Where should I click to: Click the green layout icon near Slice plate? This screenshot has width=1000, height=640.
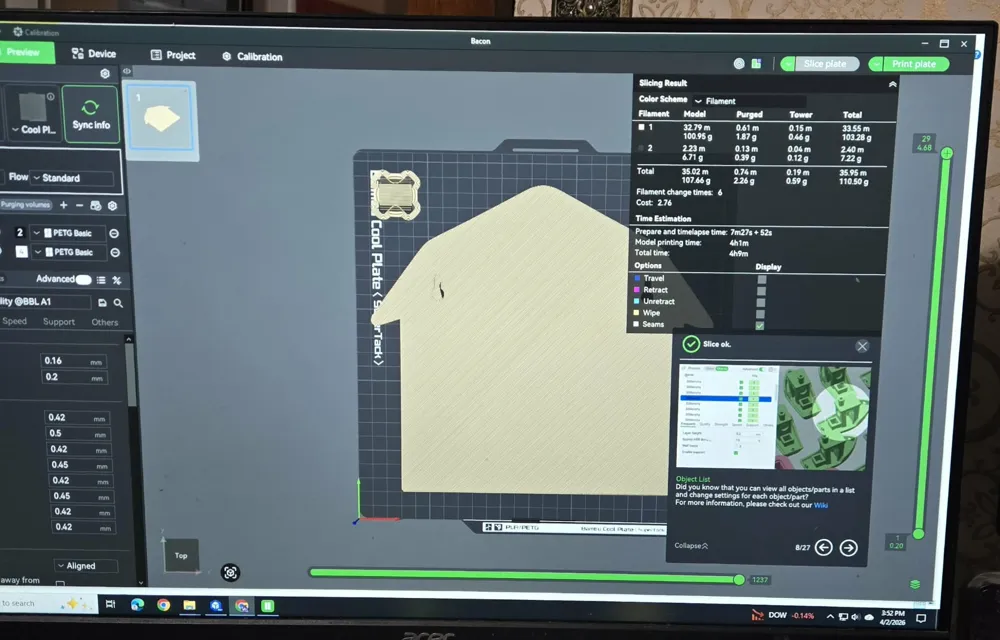coord(756,63)
